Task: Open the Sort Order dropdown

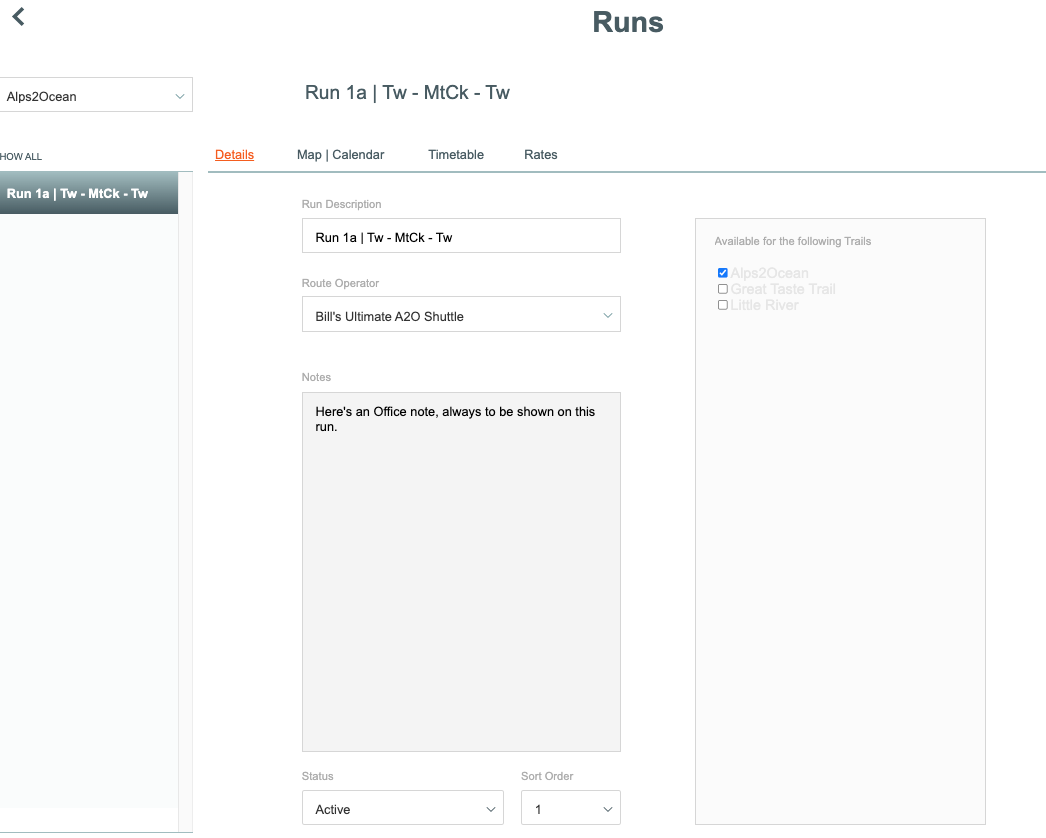Action: pos(570,808)
